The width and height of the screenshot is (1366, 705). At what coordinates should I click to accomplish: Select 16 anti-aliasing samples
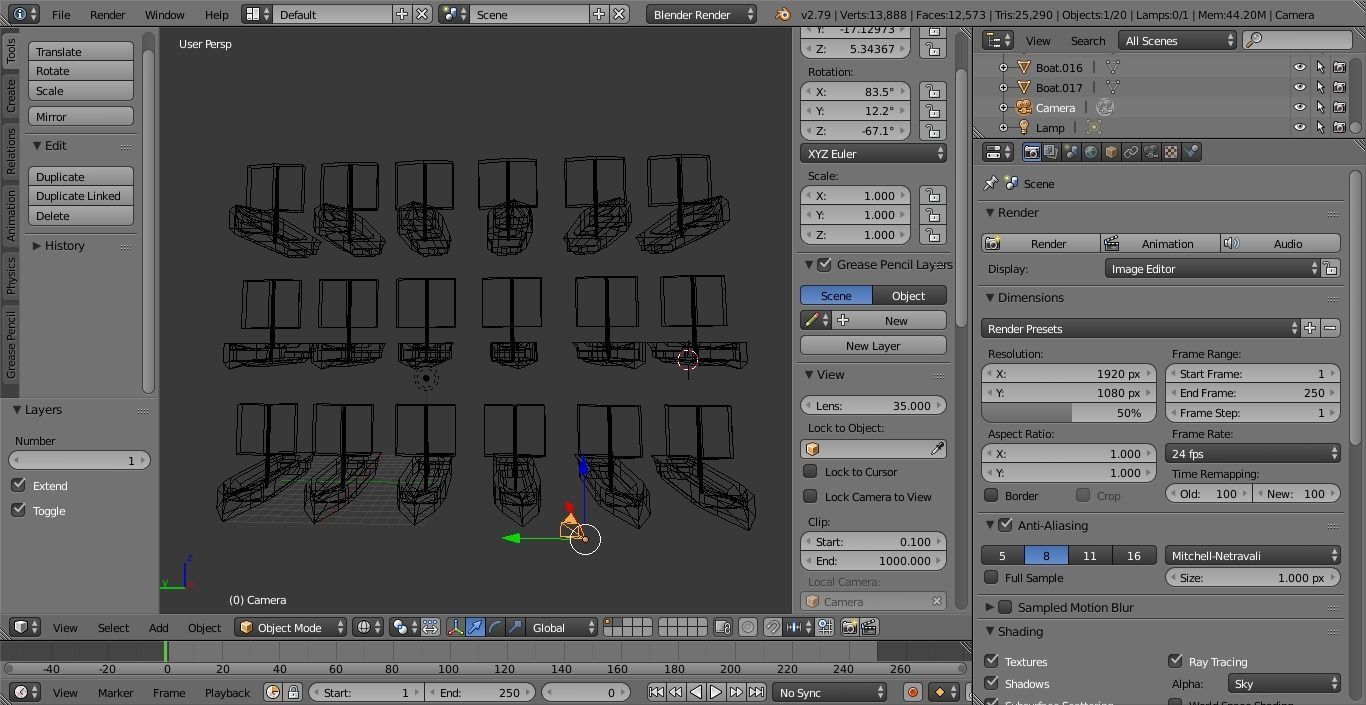1133,555
